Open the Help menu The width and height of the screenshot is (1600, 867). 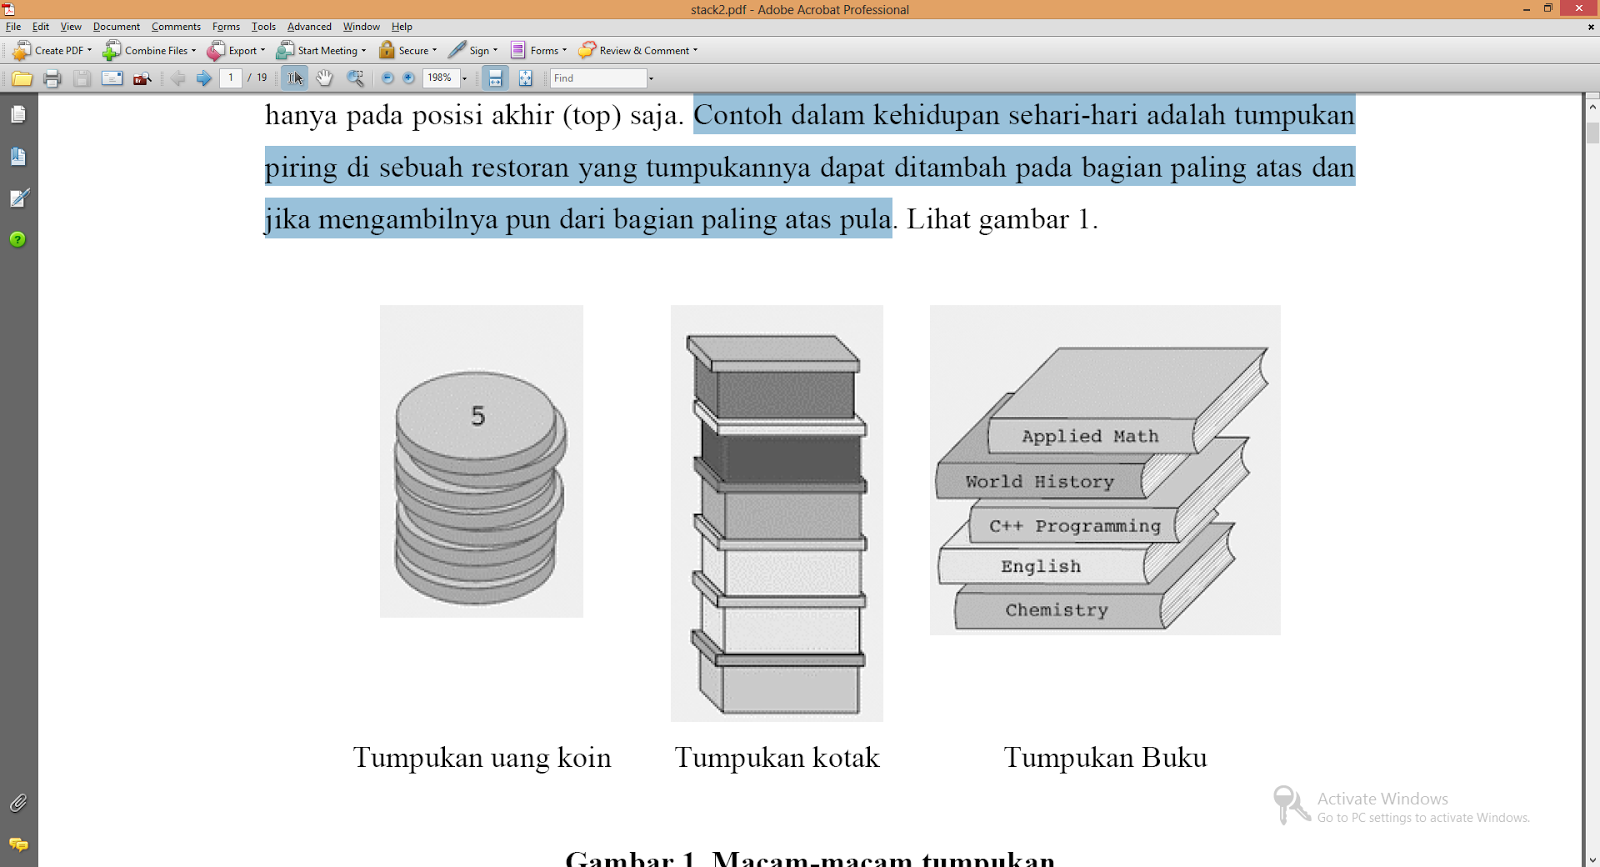[402, 27]
